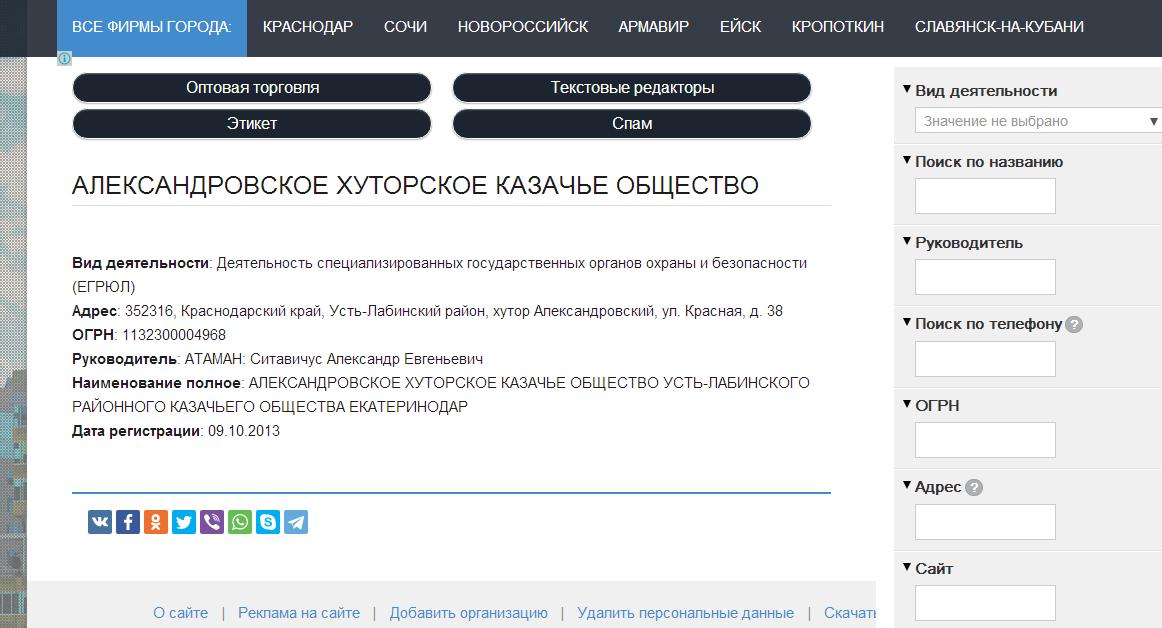Click the Оптовая торговля button
1162x628 pixels.
tap(252, 87)
